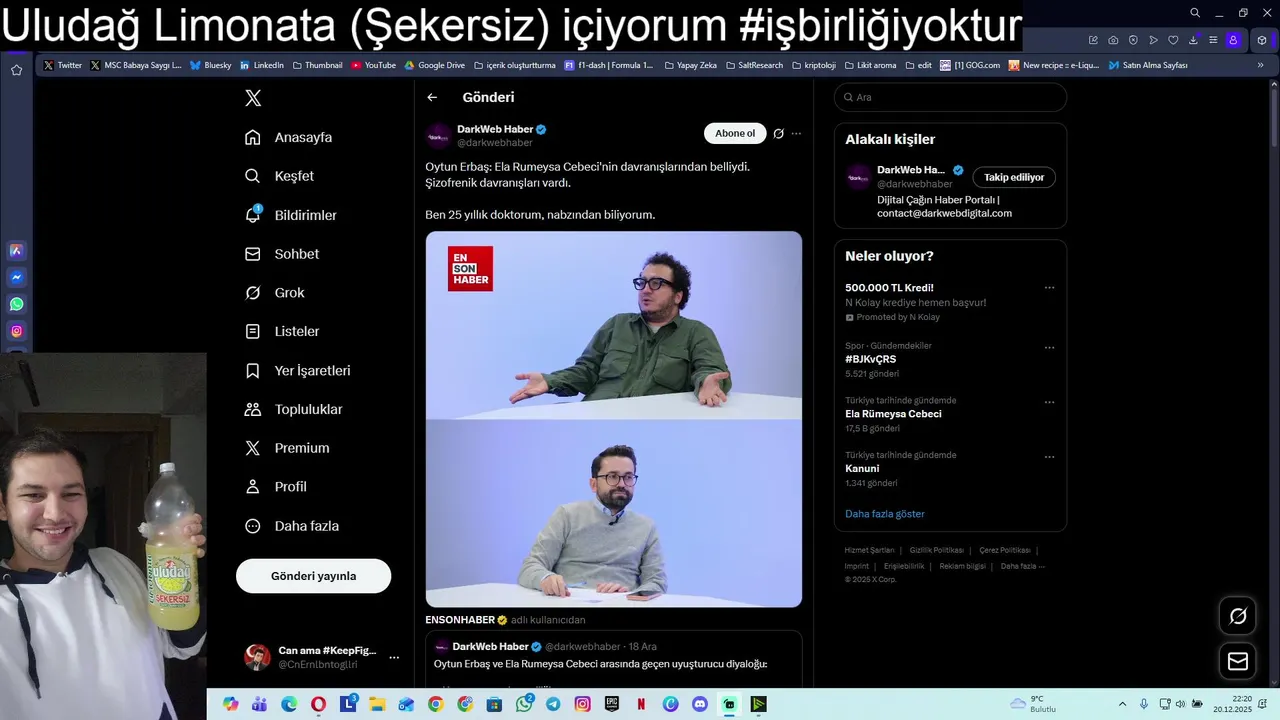The width and height of the screenshot is (1280, 720).
Task: Click the Ara search field
Action: coord(950,97)
